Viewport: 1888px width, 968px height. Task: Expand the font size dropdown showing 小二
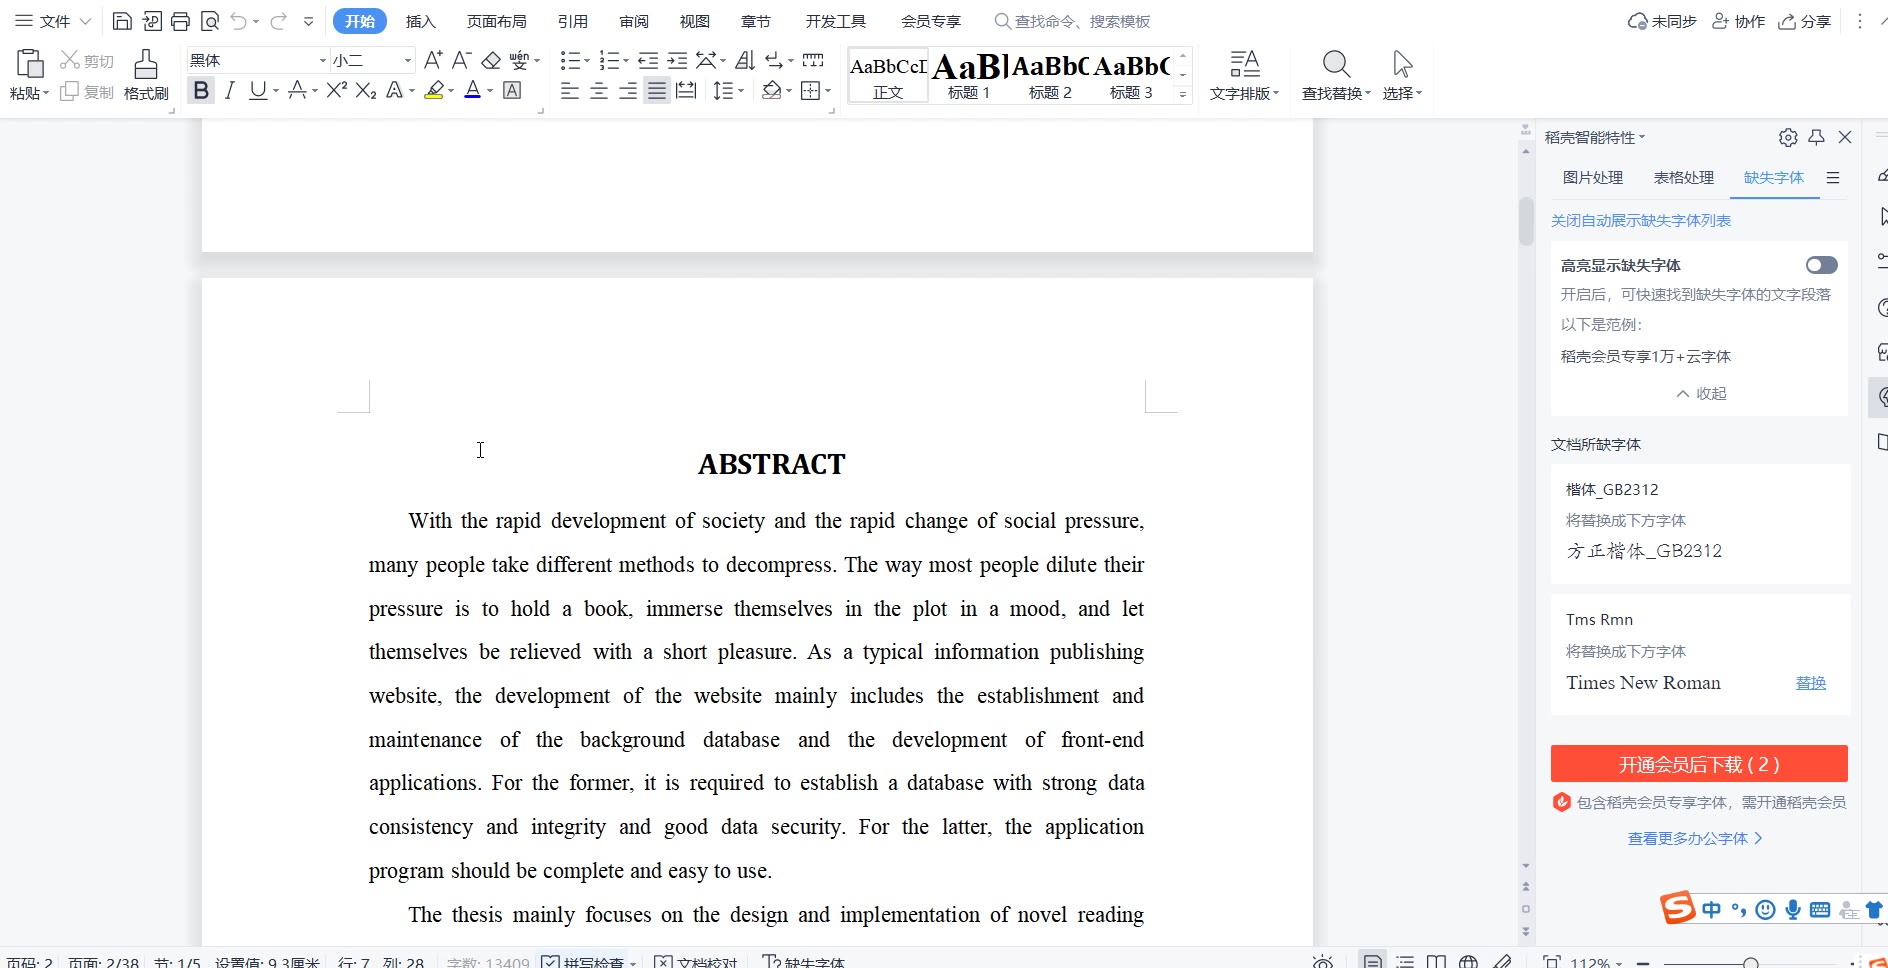click(x=407, y=61)
